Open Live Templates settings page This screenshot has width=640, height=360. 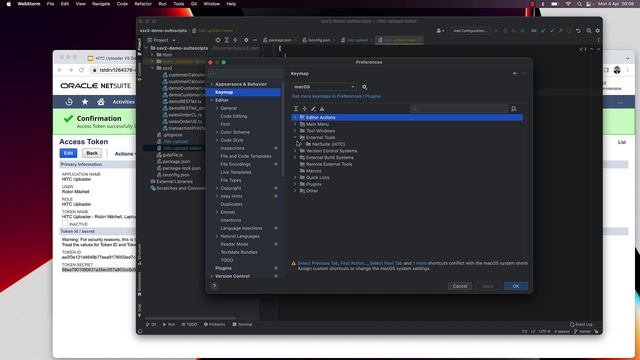click(x=236, y=172)
